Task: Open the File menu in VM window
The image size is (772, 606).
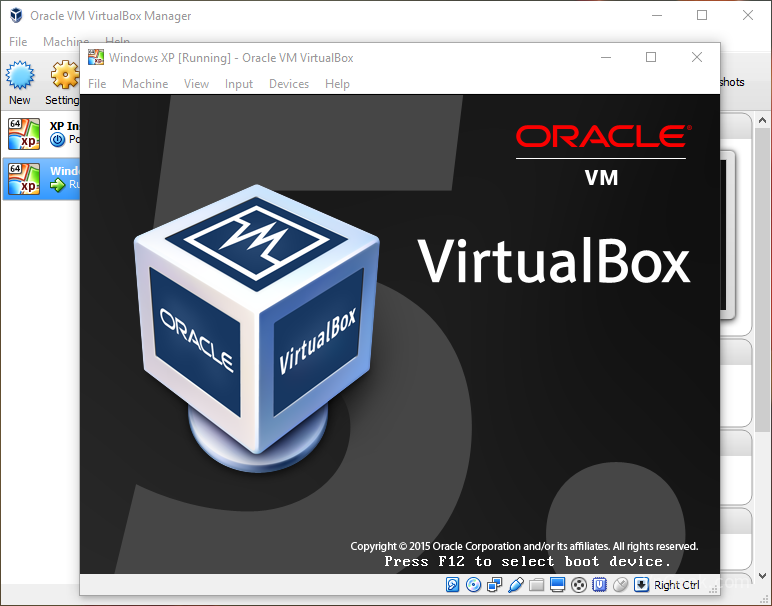Action: 97,84
